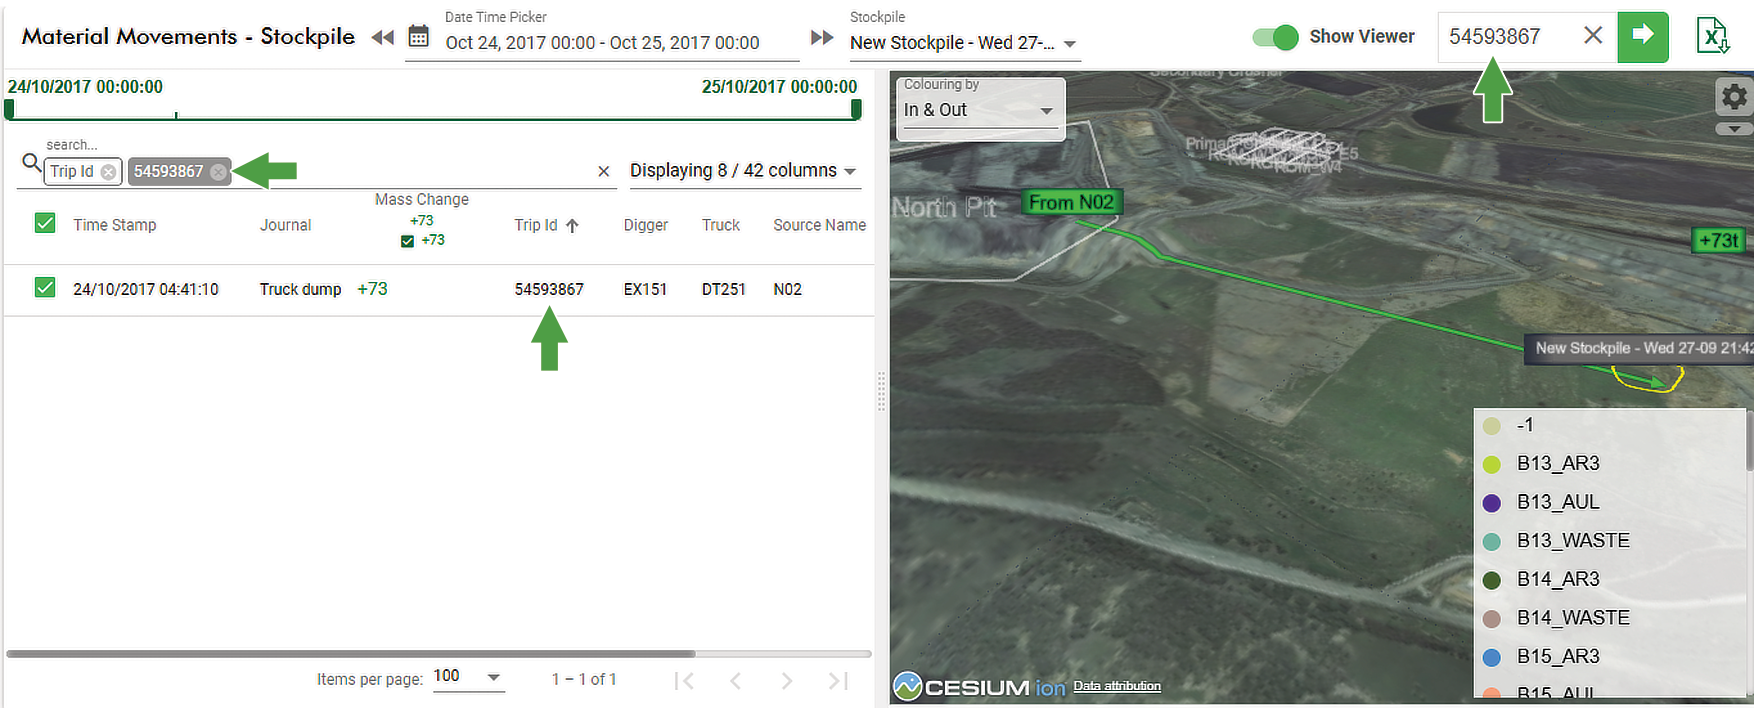Click the 24/10/2017 04:41:10 timestamp cell
This screenshot has height=708, width=1754.
pos(146,289)
